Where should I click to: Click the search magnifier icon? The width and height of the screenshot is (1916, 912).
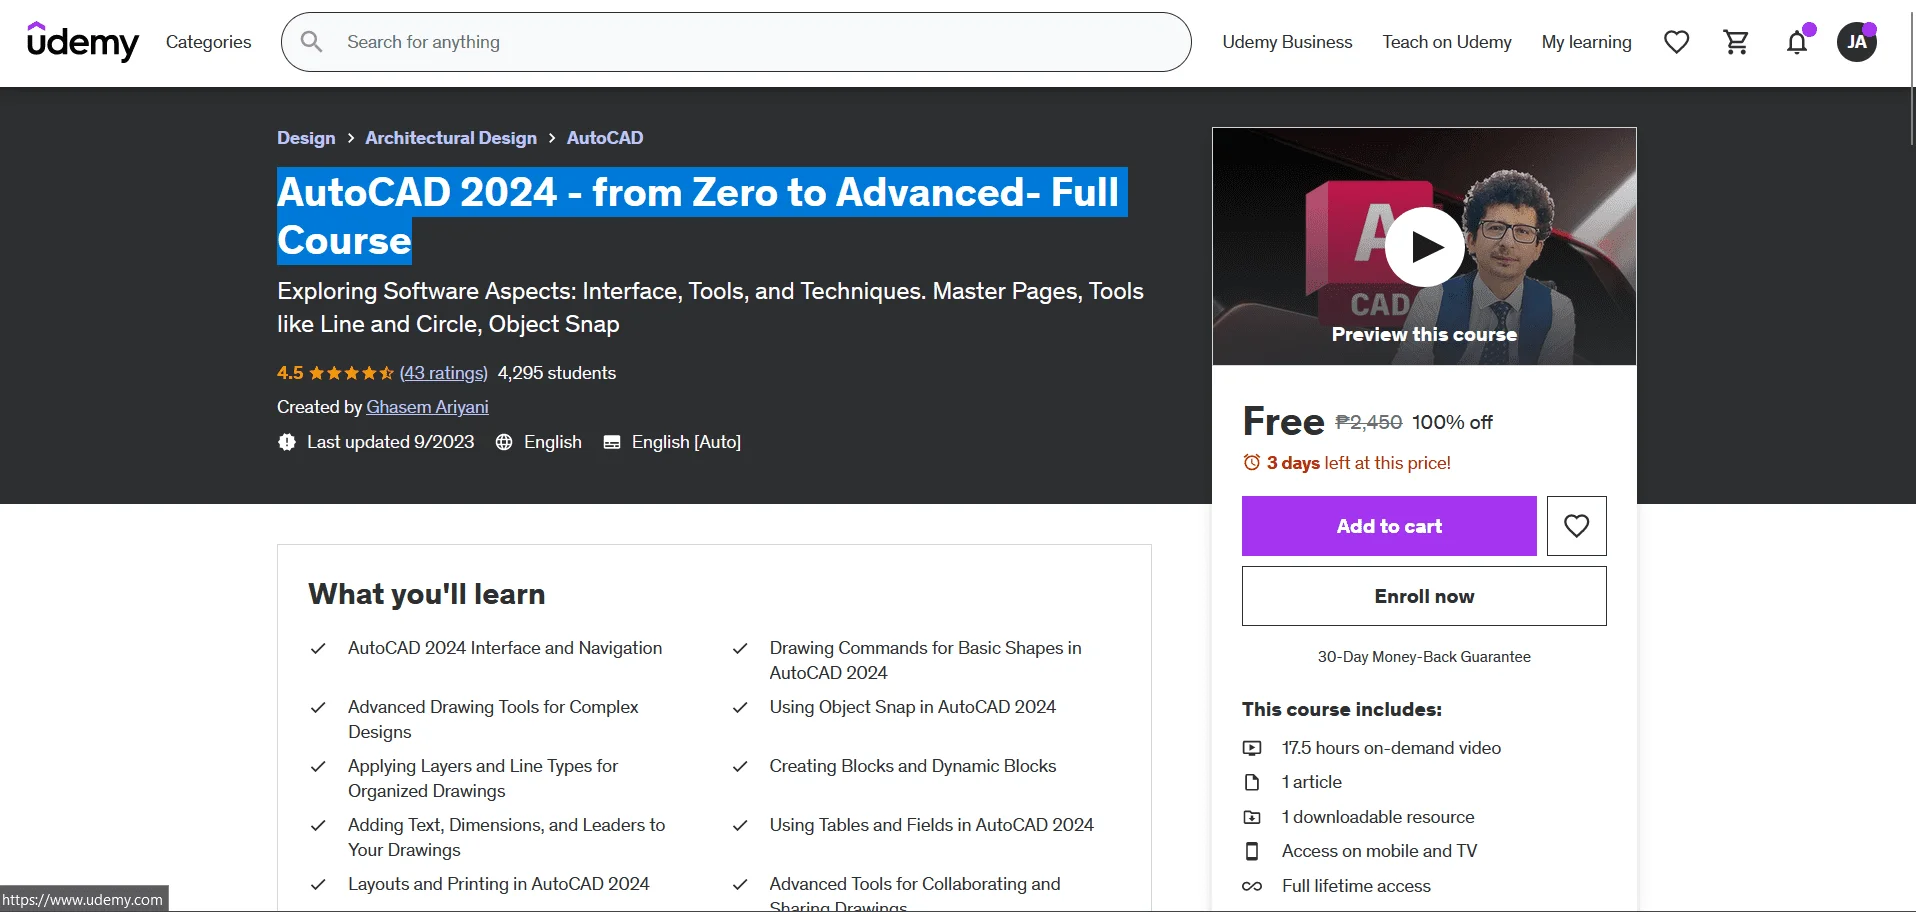[x=311, y=42]
